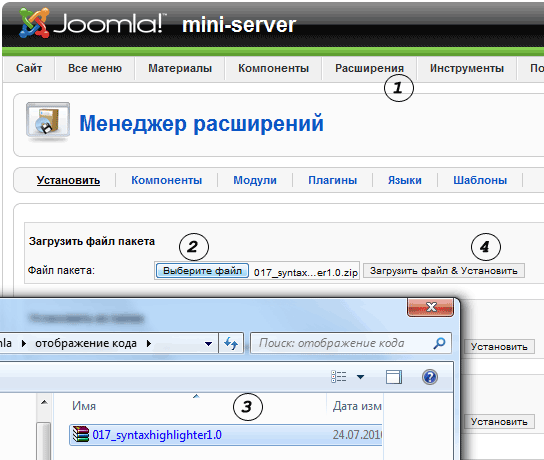This screenshot has height=460, width=544.
Task: Click the upper Установить button
Action: coord(499,347)
